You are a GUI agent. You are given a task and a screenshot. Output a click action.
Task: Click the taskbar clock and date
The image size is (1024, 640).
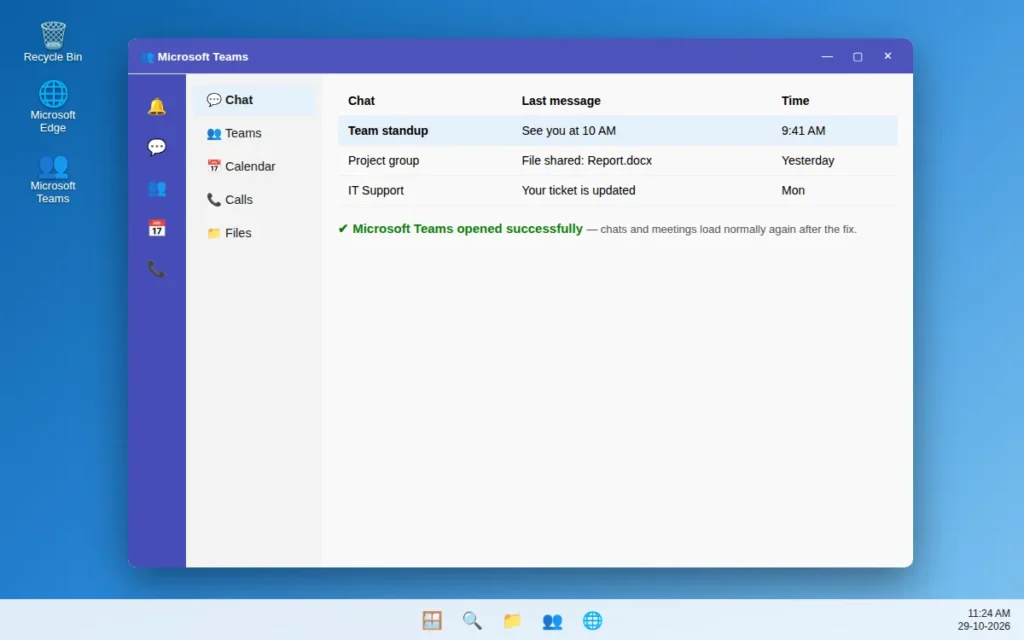point(984,620)
